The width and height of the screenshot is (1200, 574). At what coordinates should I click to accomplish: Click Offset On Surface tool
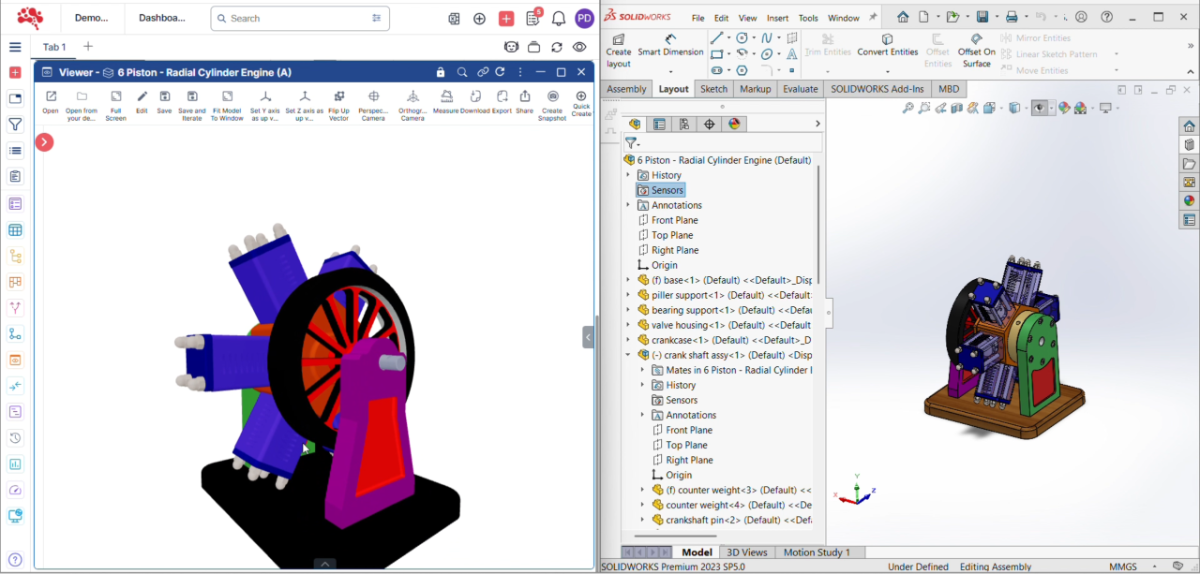click(x=976, y=44)
